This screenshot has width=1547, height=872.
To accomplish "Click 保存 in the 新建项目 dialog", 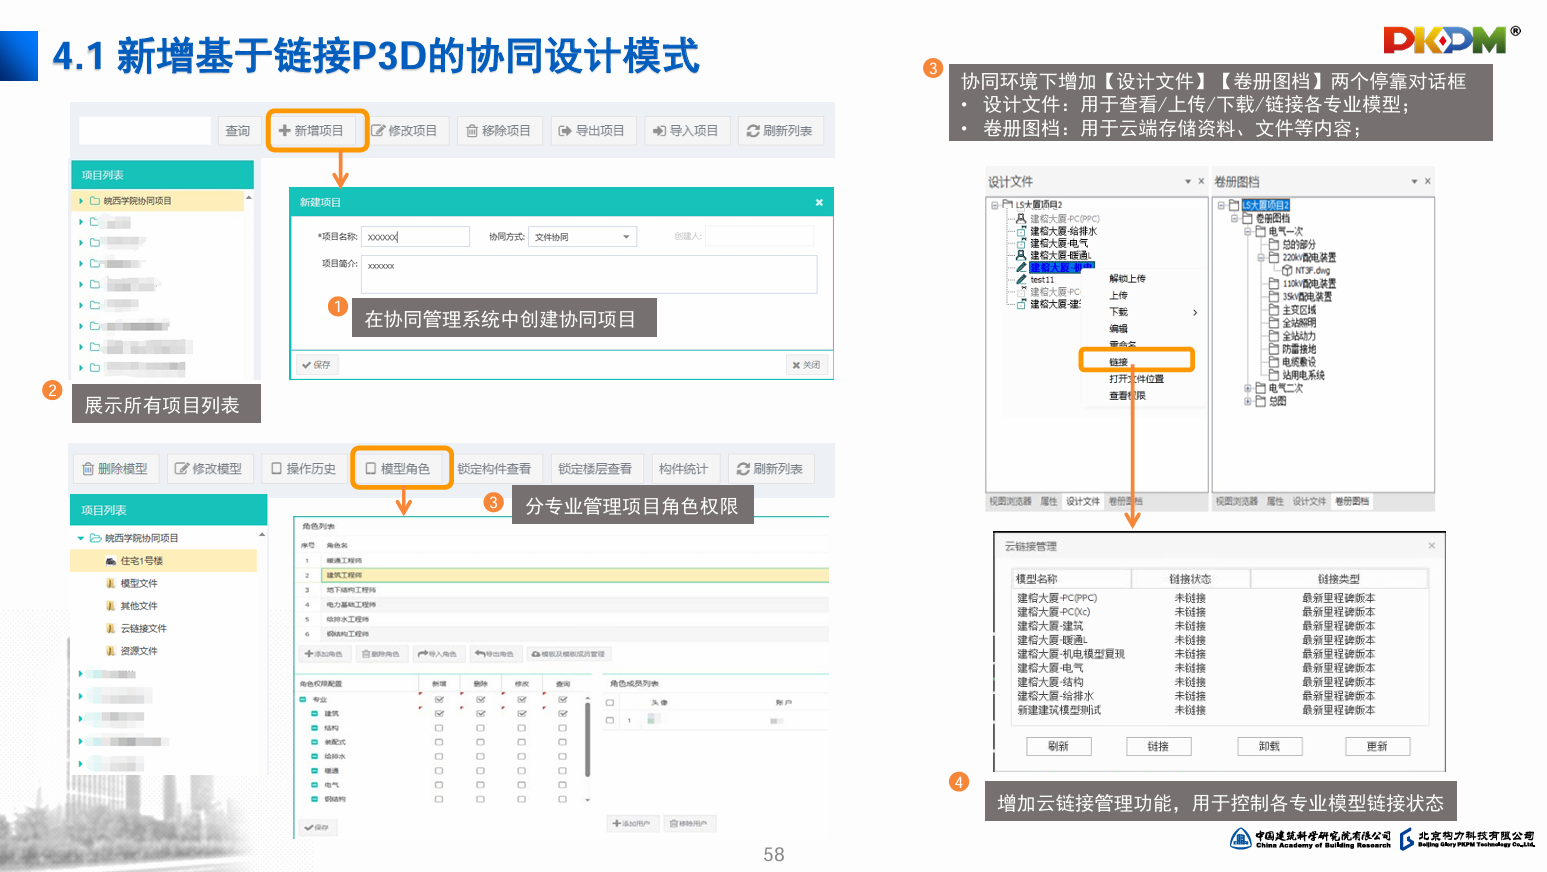I will tap(316, 365).
